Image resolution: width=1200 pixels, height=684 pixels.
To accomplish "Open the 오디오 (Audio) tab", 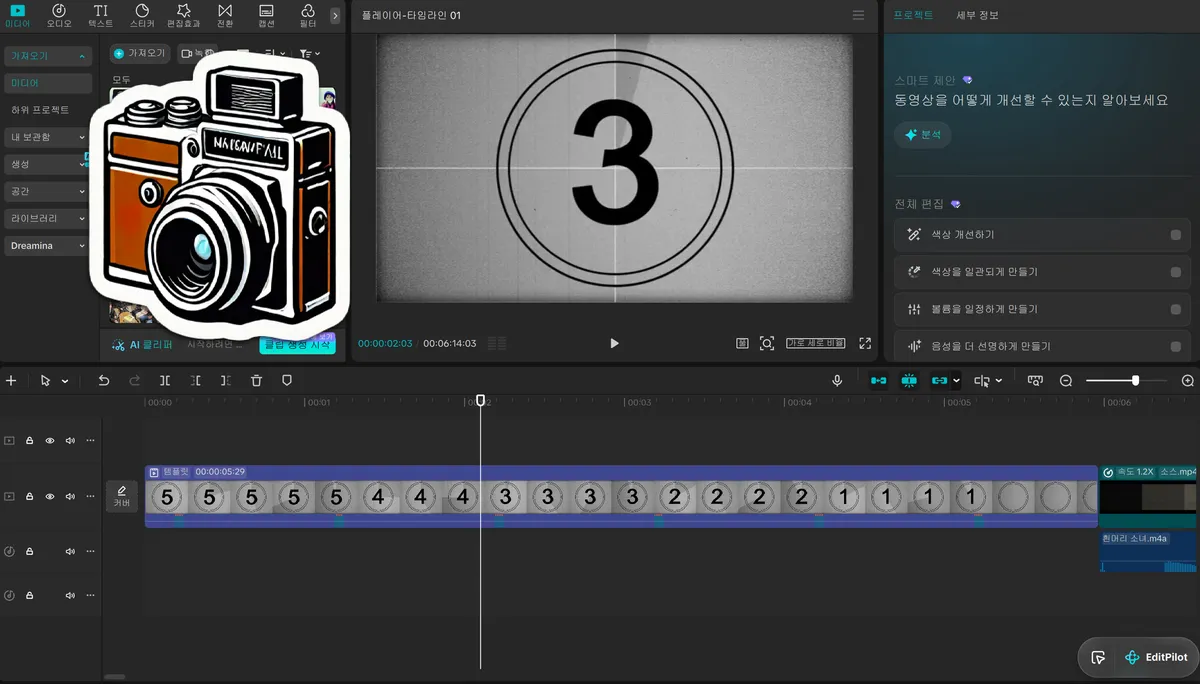I will (59, 15).
